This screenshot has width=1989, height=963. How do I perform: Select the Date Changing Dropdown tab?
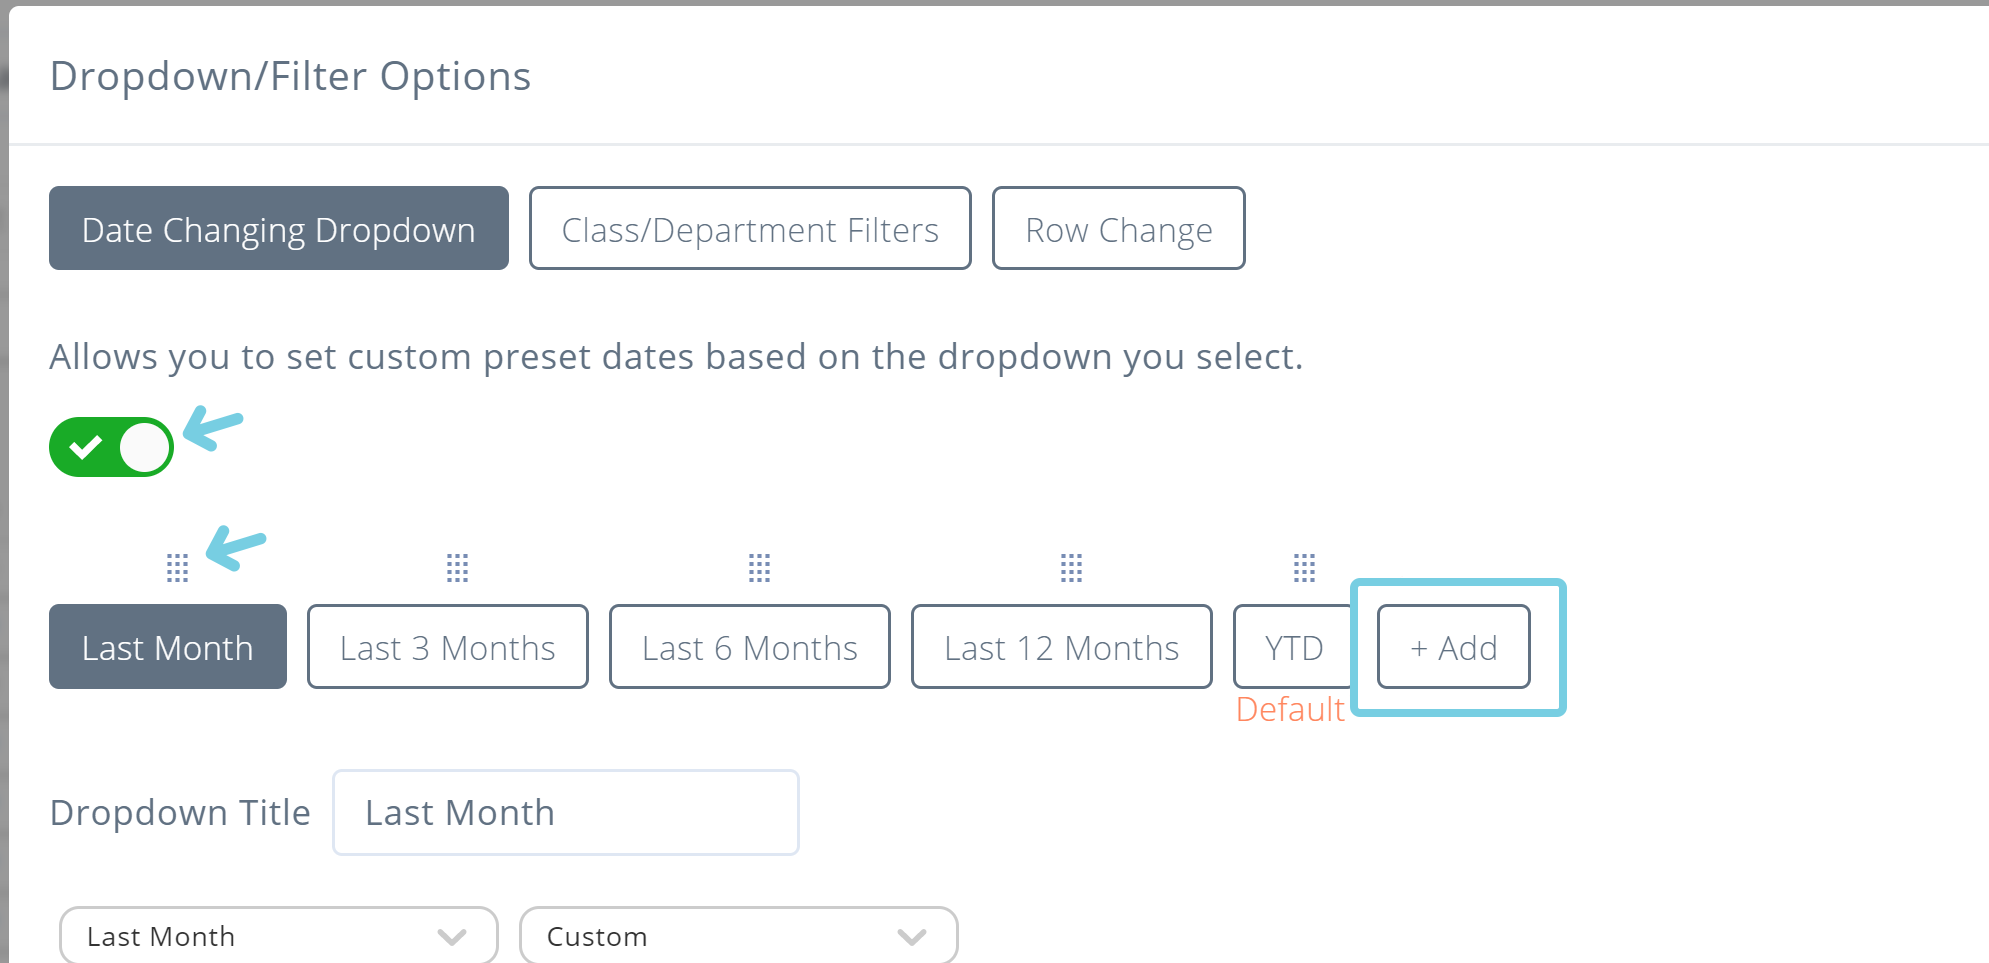(x=278, y=228)
